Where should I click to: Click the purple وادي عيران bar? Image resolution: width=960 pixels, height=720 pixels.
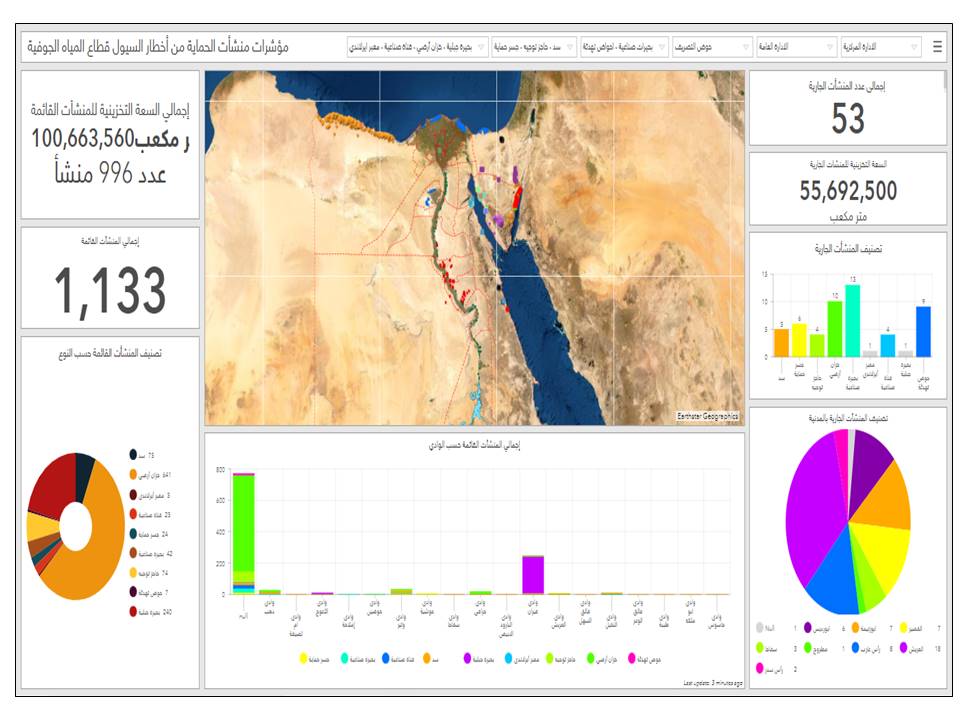(533, 574)
